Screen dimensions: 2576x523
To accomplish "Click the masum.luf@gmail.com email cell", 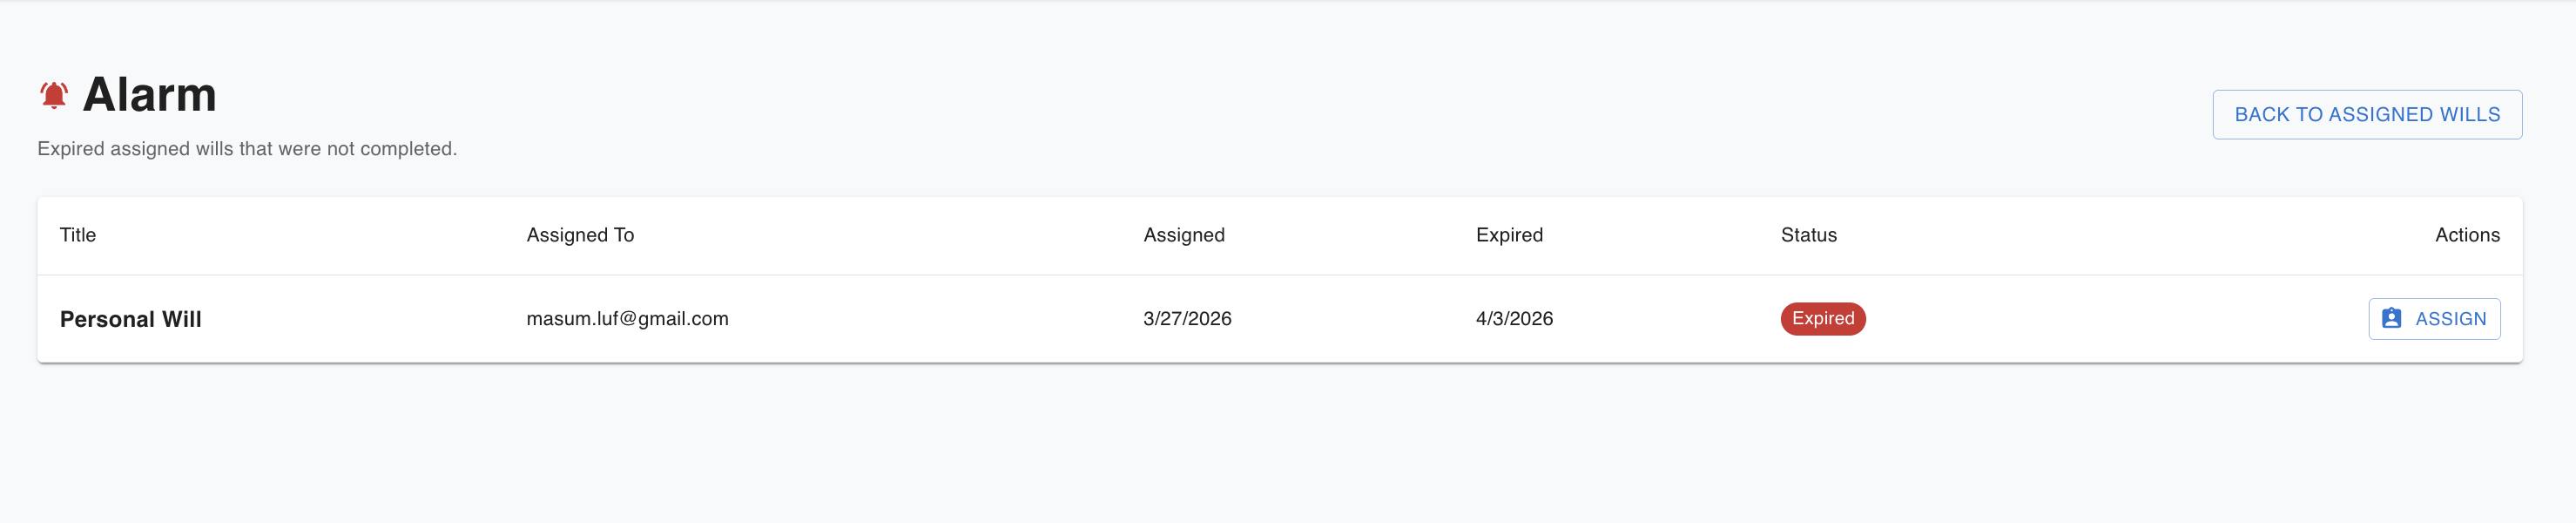I will (627, 319).
